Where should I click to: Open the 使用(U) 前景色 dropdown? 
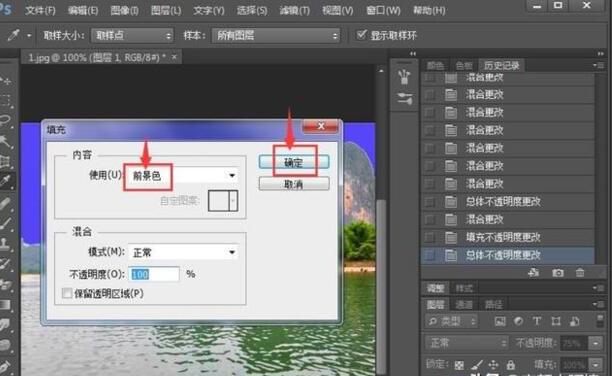pos(184,175)
